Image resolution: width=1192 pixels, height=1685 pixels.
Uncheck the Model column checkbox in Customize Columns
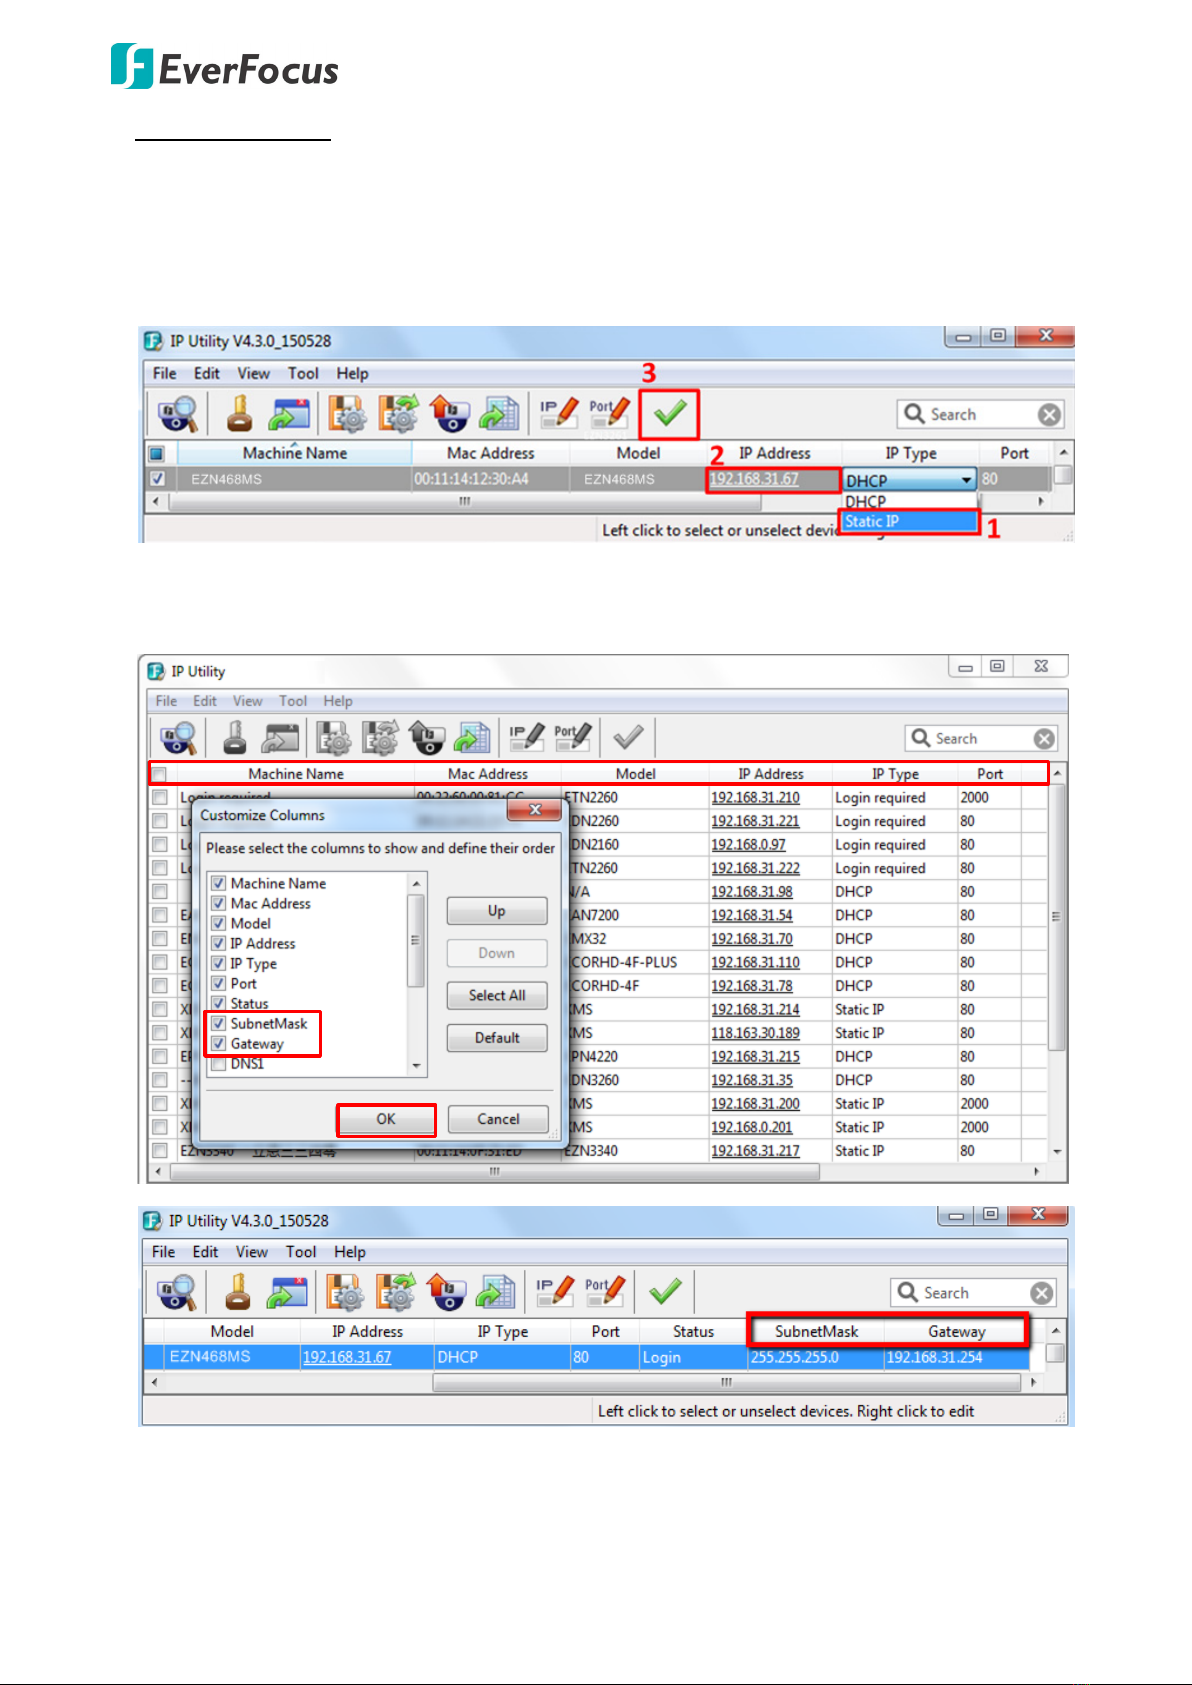218,923
